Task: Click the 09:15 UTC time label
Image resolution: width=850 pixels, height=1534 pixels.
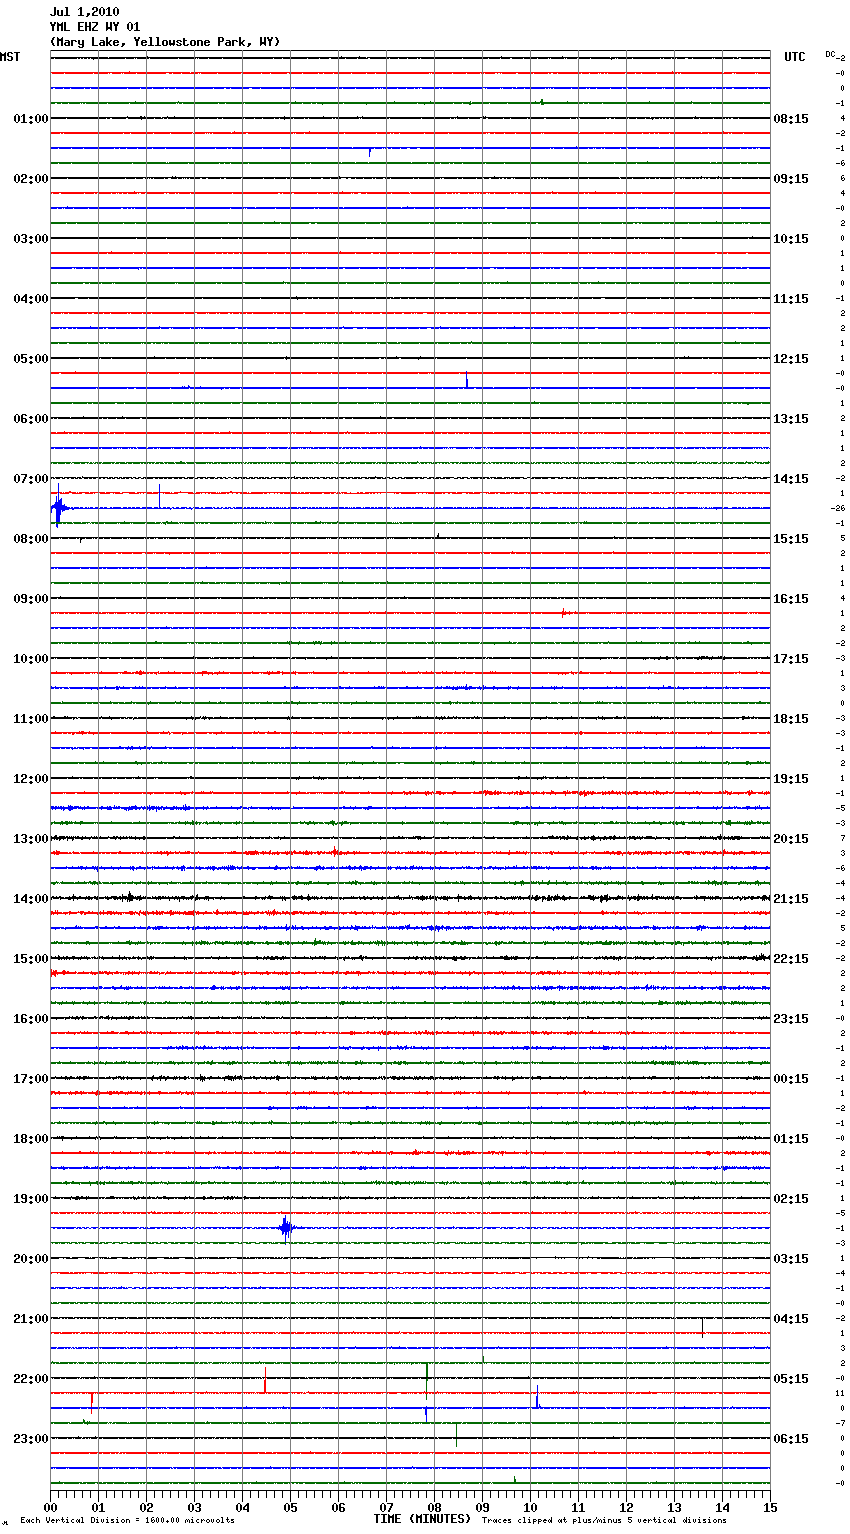Action: (791, 178)
